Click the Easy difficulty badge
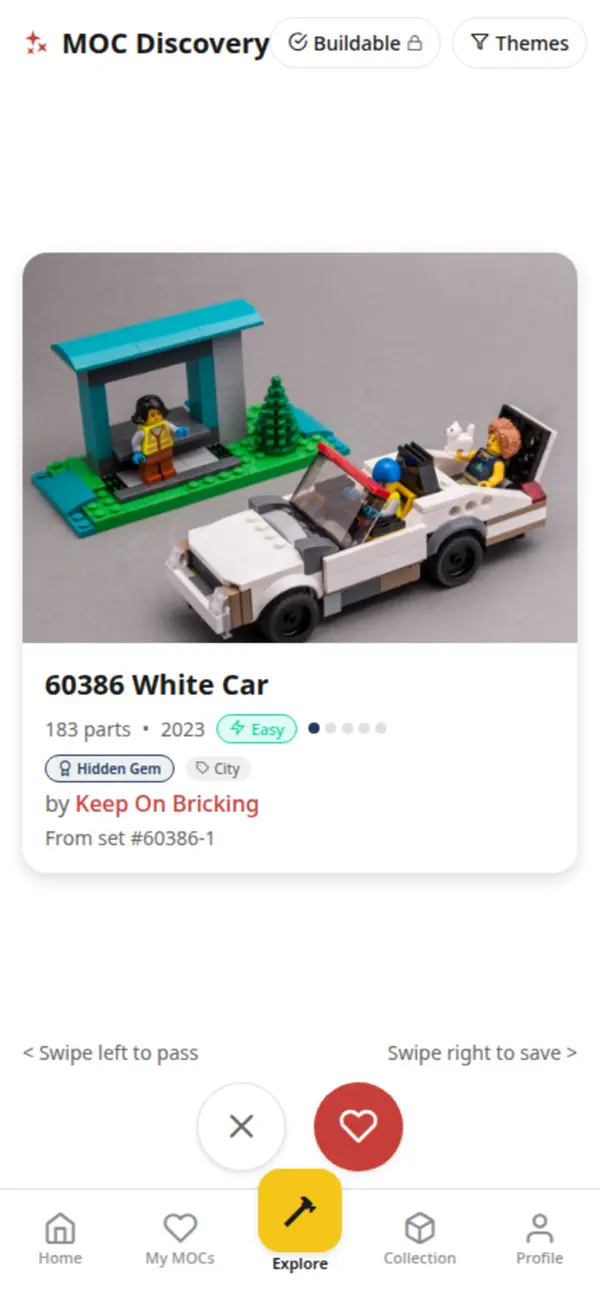Image resolution: width=600 pixels, height=1300 pixels. tap(257, 729)
